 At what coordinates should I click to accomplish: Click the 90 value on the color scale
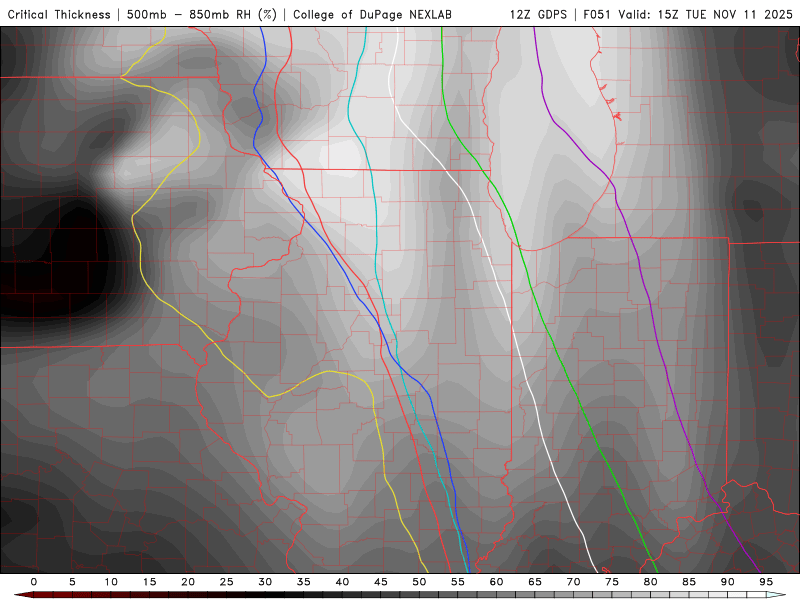[728, 582]
